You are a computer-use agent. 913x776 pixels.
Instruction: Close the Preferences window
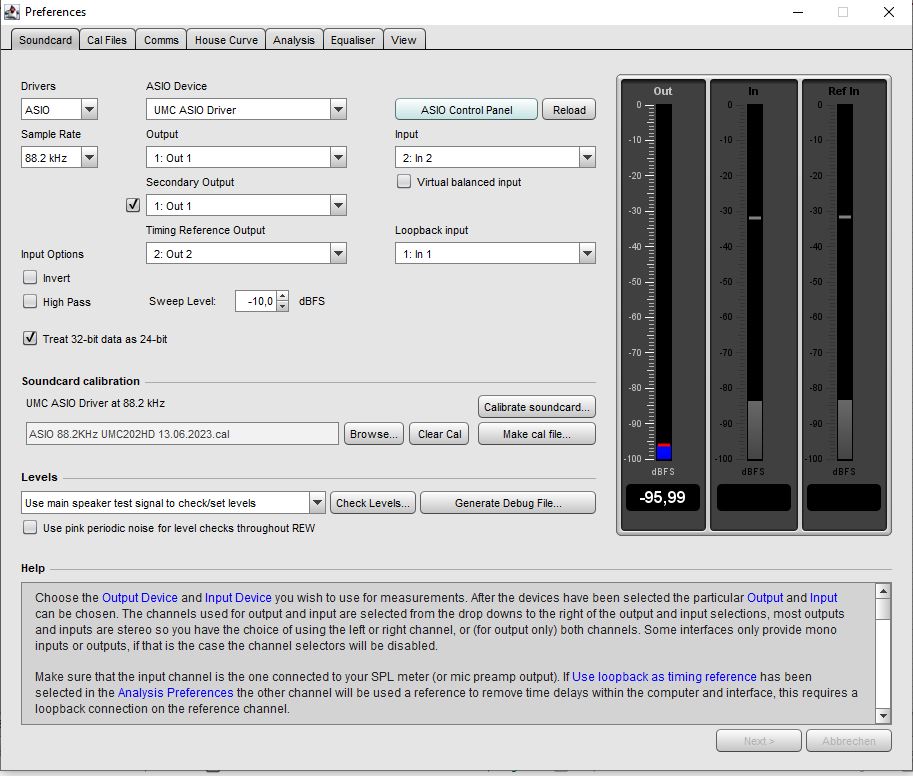[889, 12]
